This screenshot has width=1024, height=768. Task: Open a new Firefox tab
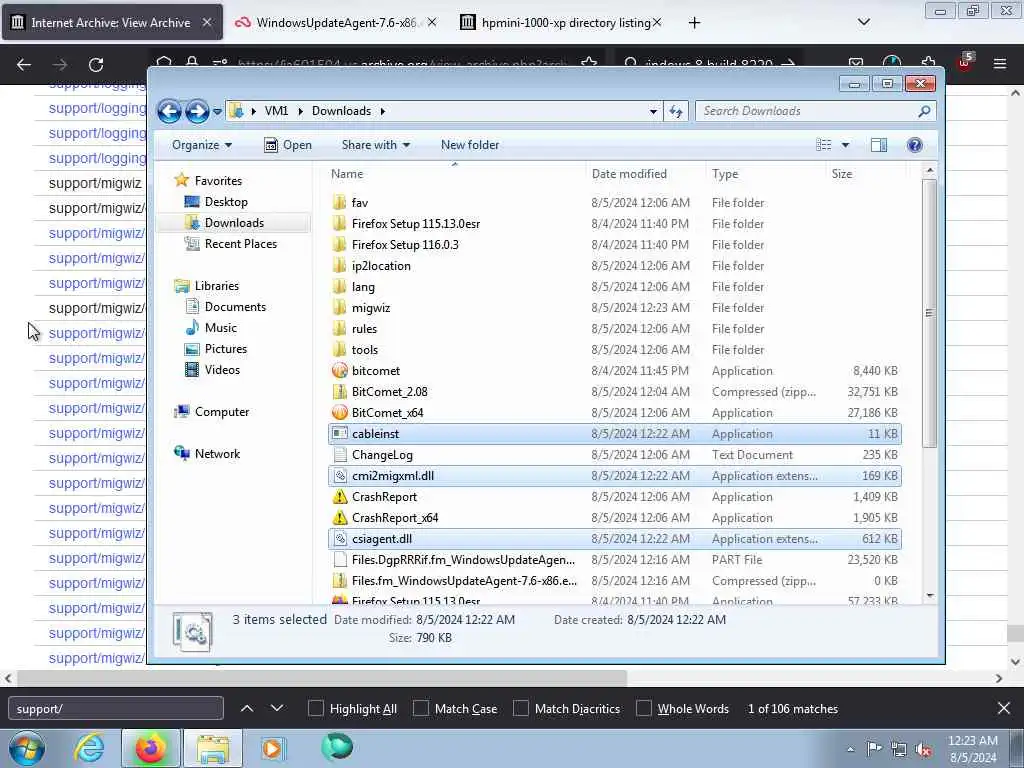[694, 23]
